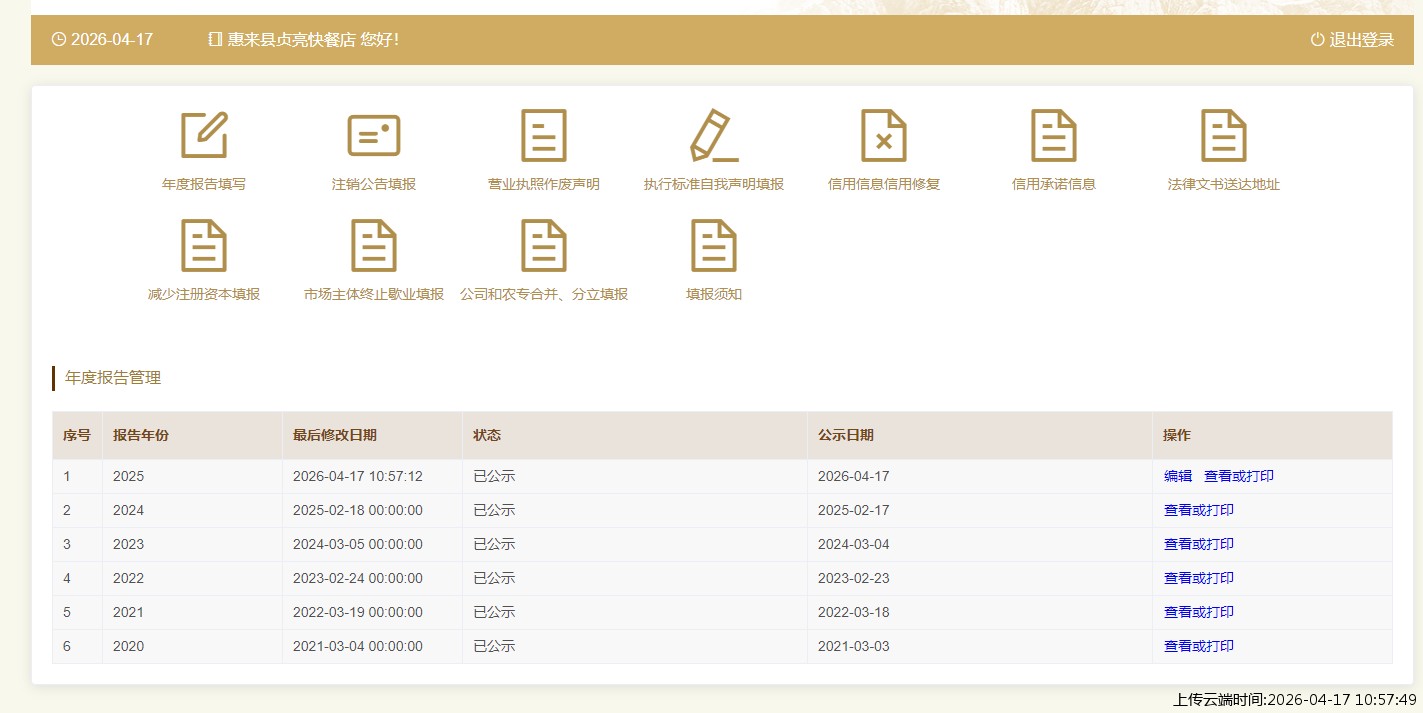Open 查看或打印 for 2021 report
The width and height of the screenshot is (1423, 713).
(x=1199, y=612)
